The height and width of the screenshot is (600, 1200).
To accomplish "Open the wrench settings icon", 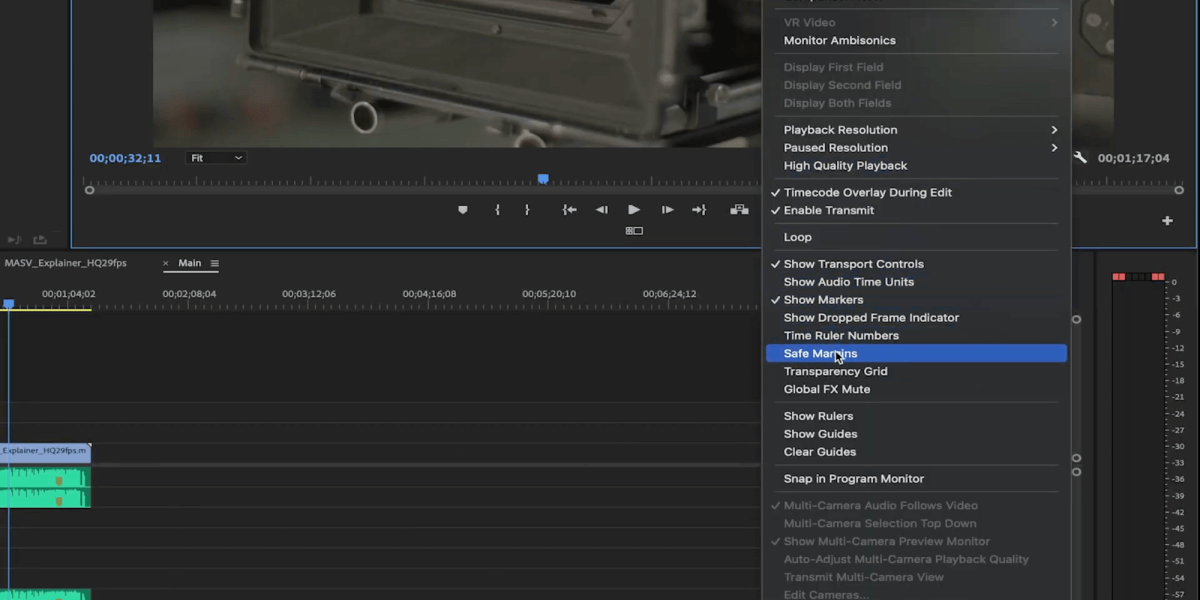I will (1080, 158).
